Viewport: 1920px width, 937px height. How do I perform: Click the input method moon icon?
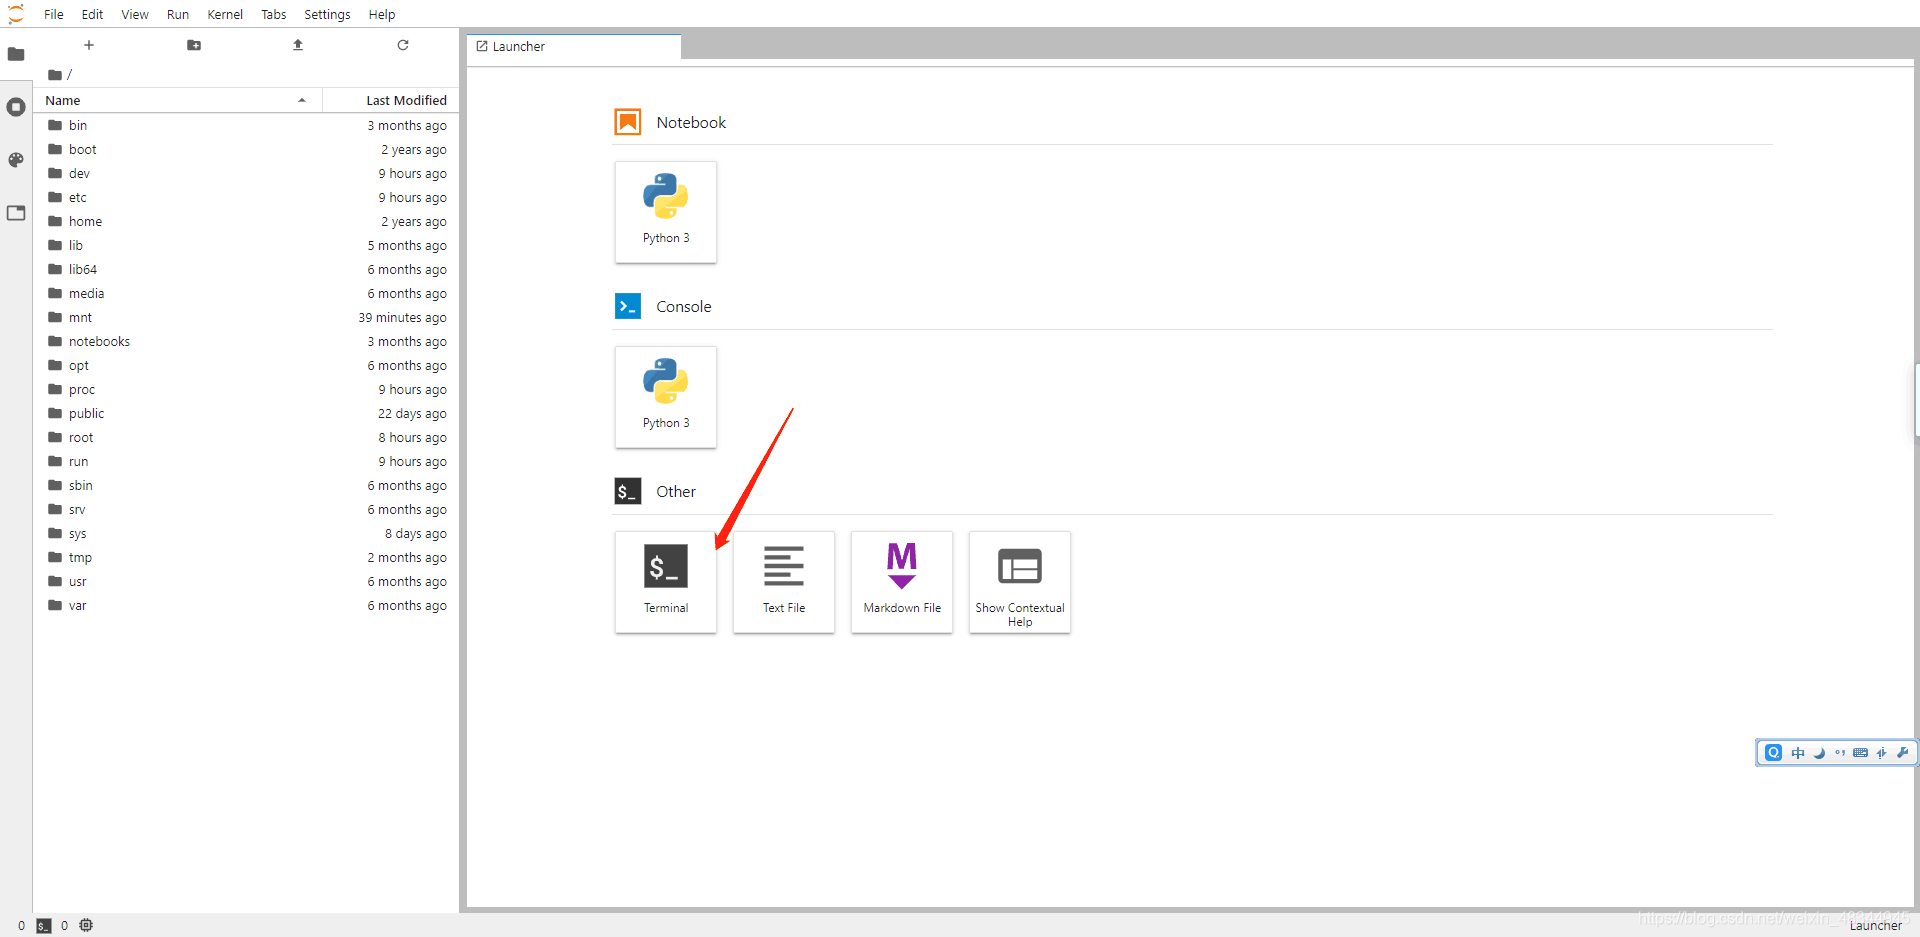(1819, 753)
